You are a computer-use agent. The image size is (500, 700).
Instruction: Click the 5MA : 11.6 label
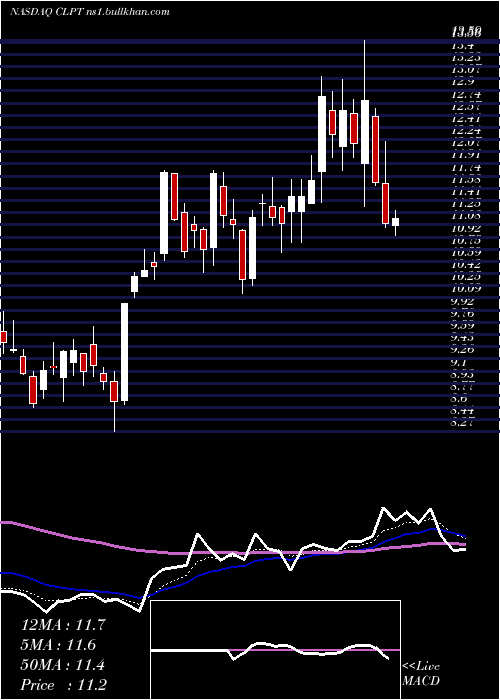[x=59, y=645]
